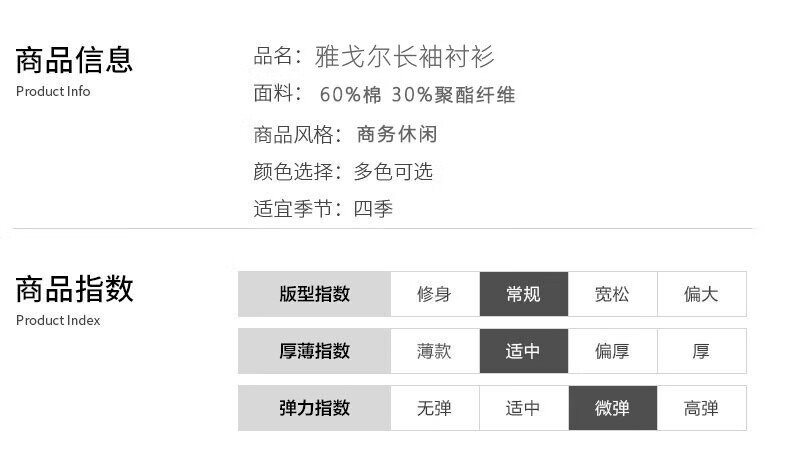Choose 偏大 in the 版型指数 row
The width and height of the screenshot is (790, 462).
pos(702,294)
